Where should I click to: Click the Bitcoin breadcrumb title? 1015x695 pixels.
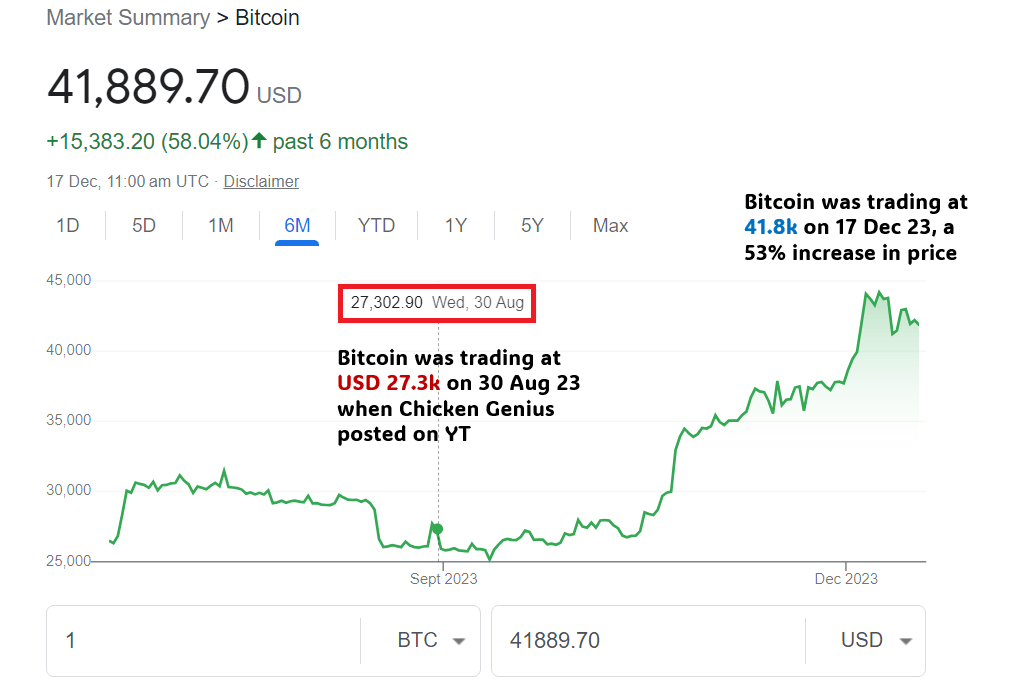(x=267, y=18)
